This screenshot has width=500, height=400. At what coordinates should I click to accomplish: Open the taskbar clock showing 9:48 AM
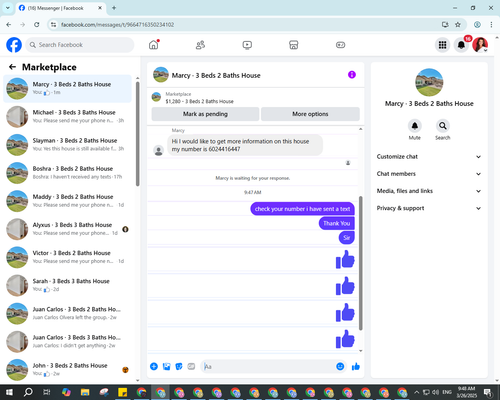tap(466, 392)
